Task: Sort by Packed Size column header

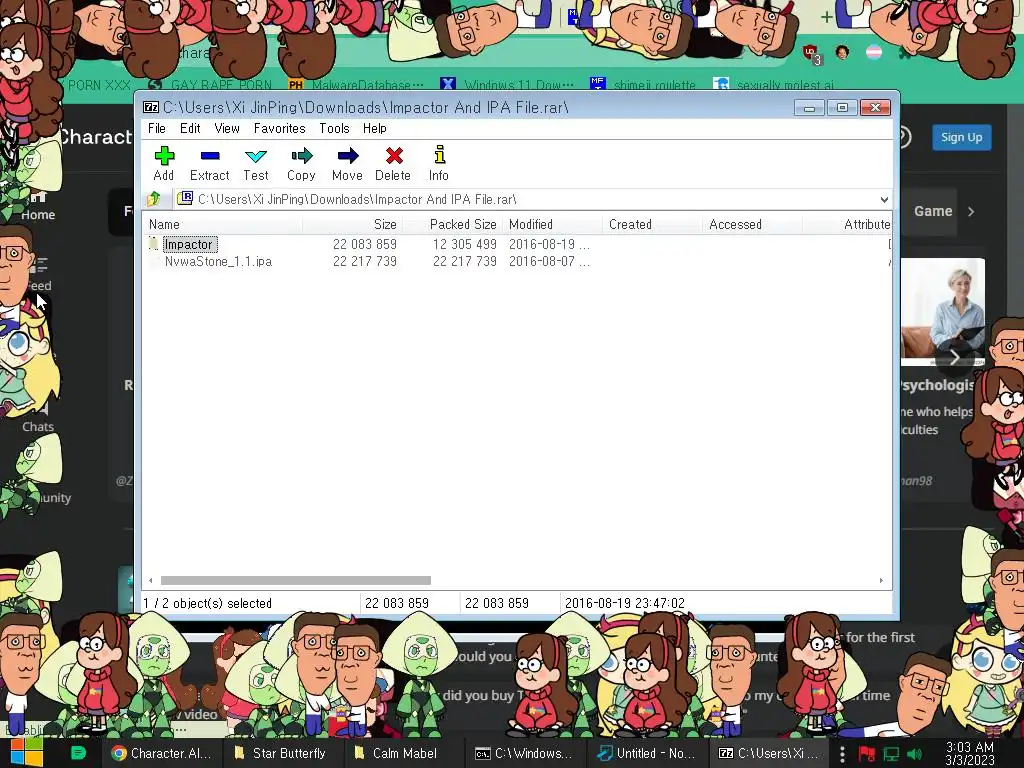Action: pyautogui.click(x=453, y=225)
